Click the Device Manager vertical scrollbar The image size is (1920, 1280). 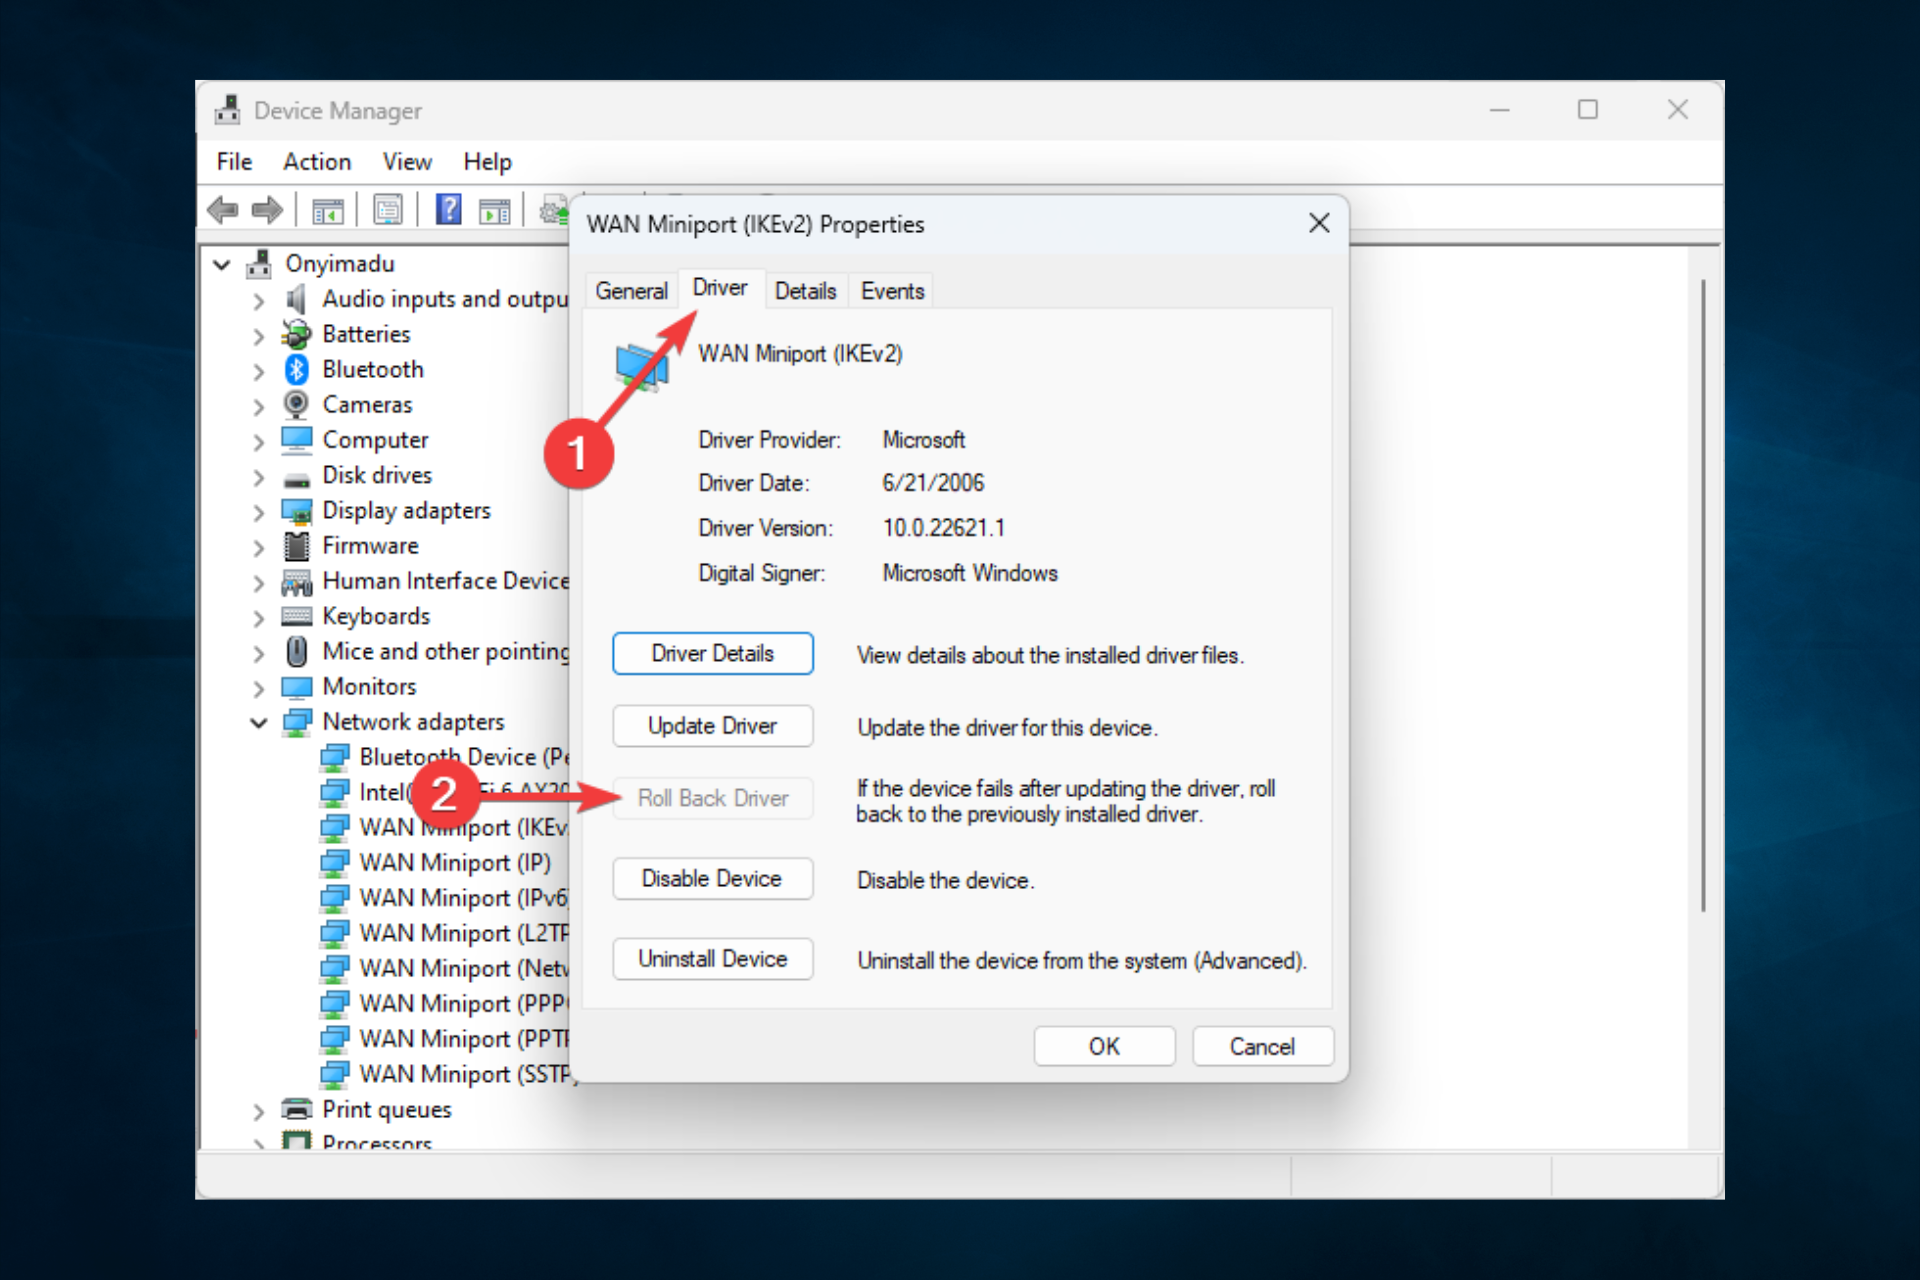pyautogui.click(x=1702, y=595)
